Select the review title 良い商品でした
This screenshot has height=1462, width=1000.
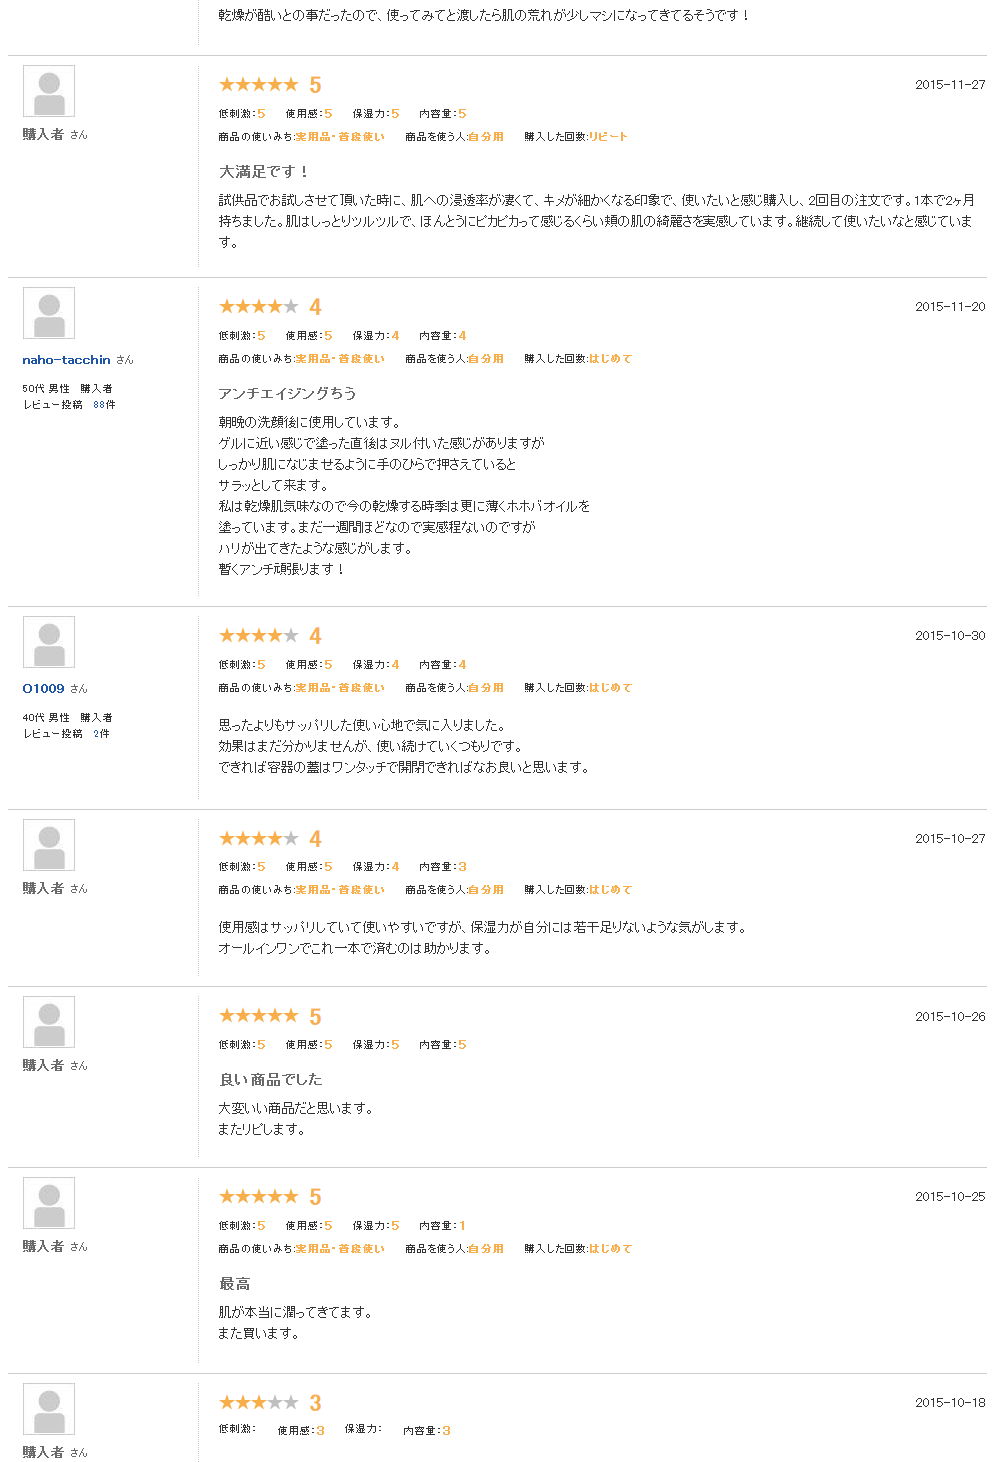click(x=270, y=1080)
